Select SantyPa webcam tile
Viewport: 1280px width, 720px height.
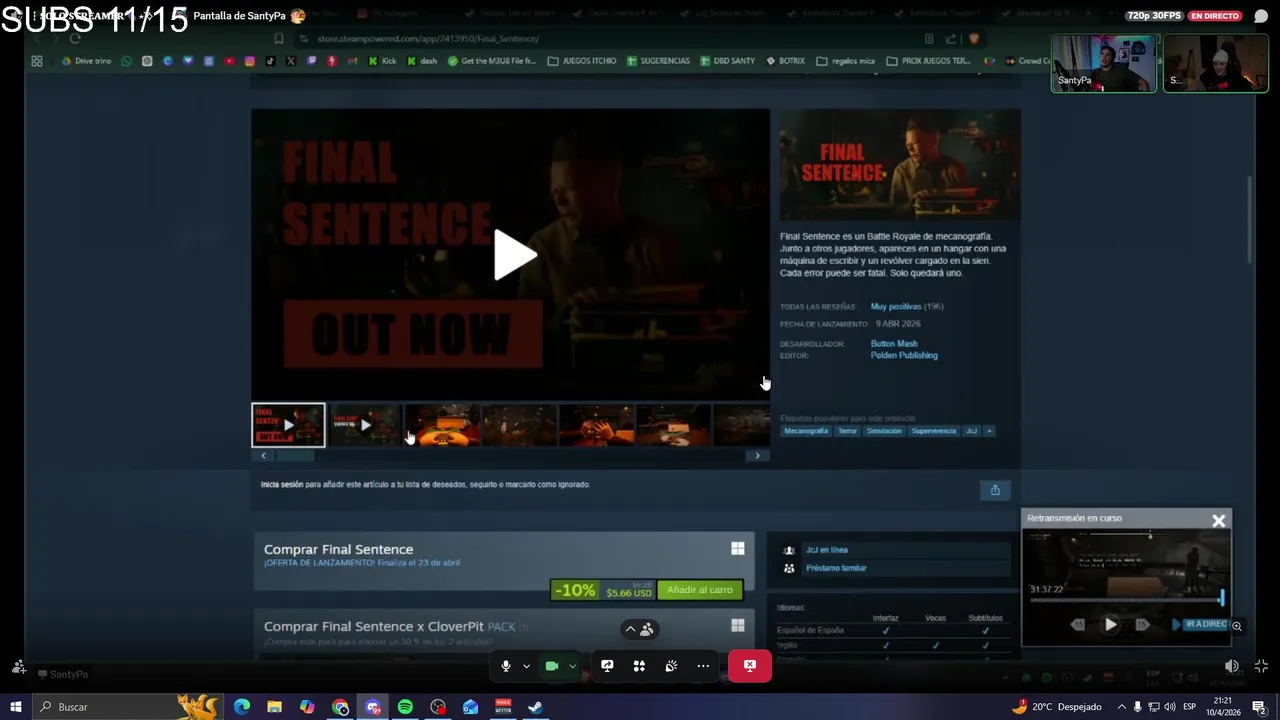1104,64
